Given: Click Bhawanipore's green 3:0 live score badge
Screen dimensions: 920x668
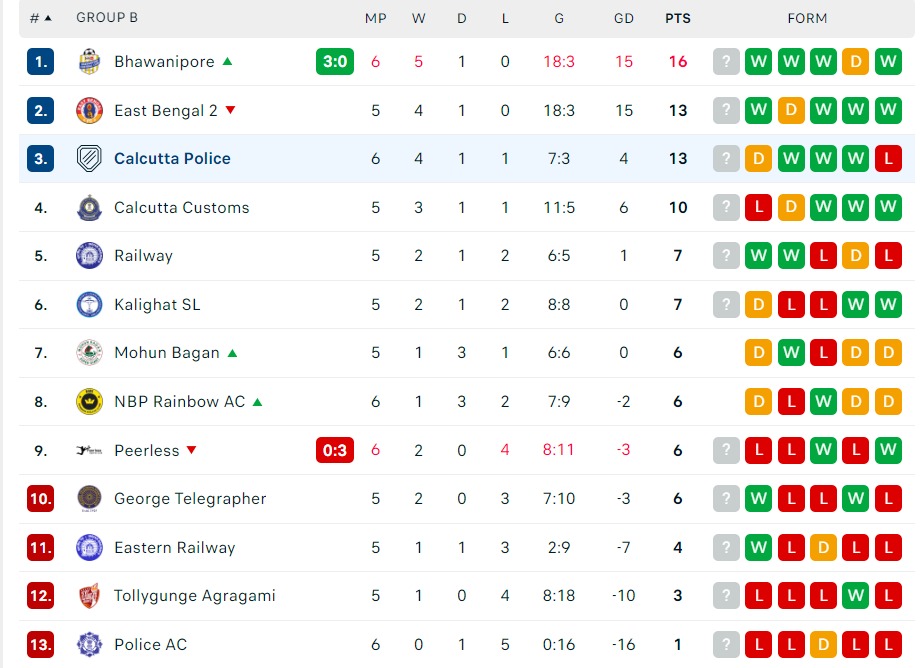Looking at the screenshot, I should 334,62.
